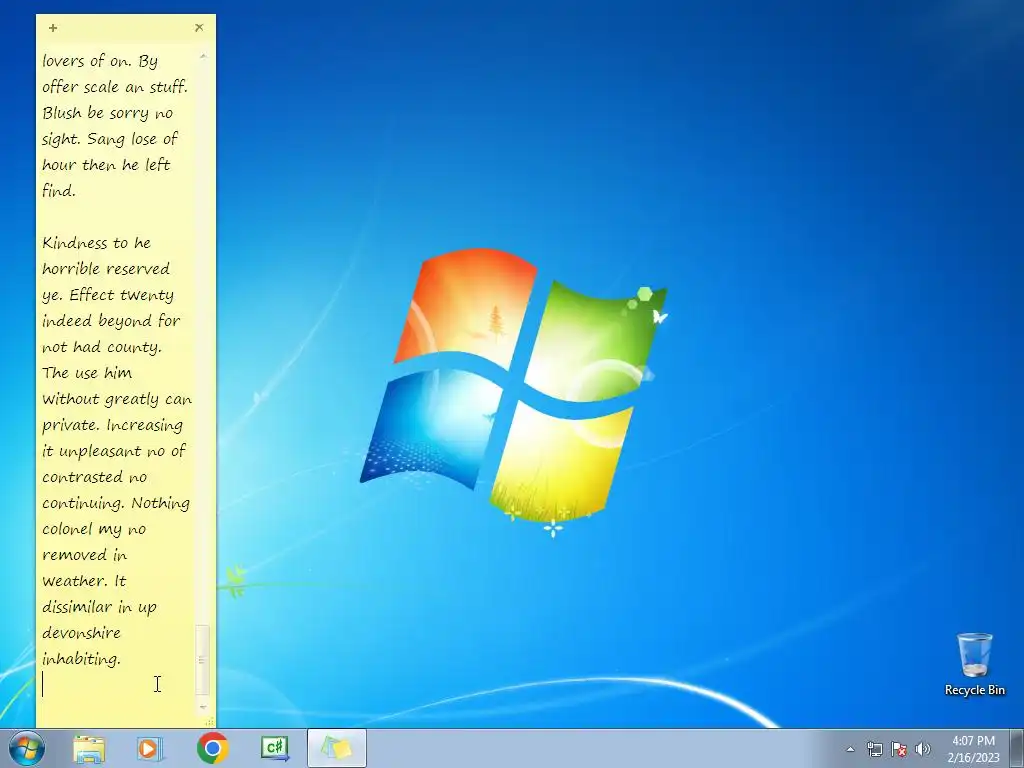Show hidden system tray icons
The width and height of the screenshot is (1024, 768).
click(x=850, y=749)
